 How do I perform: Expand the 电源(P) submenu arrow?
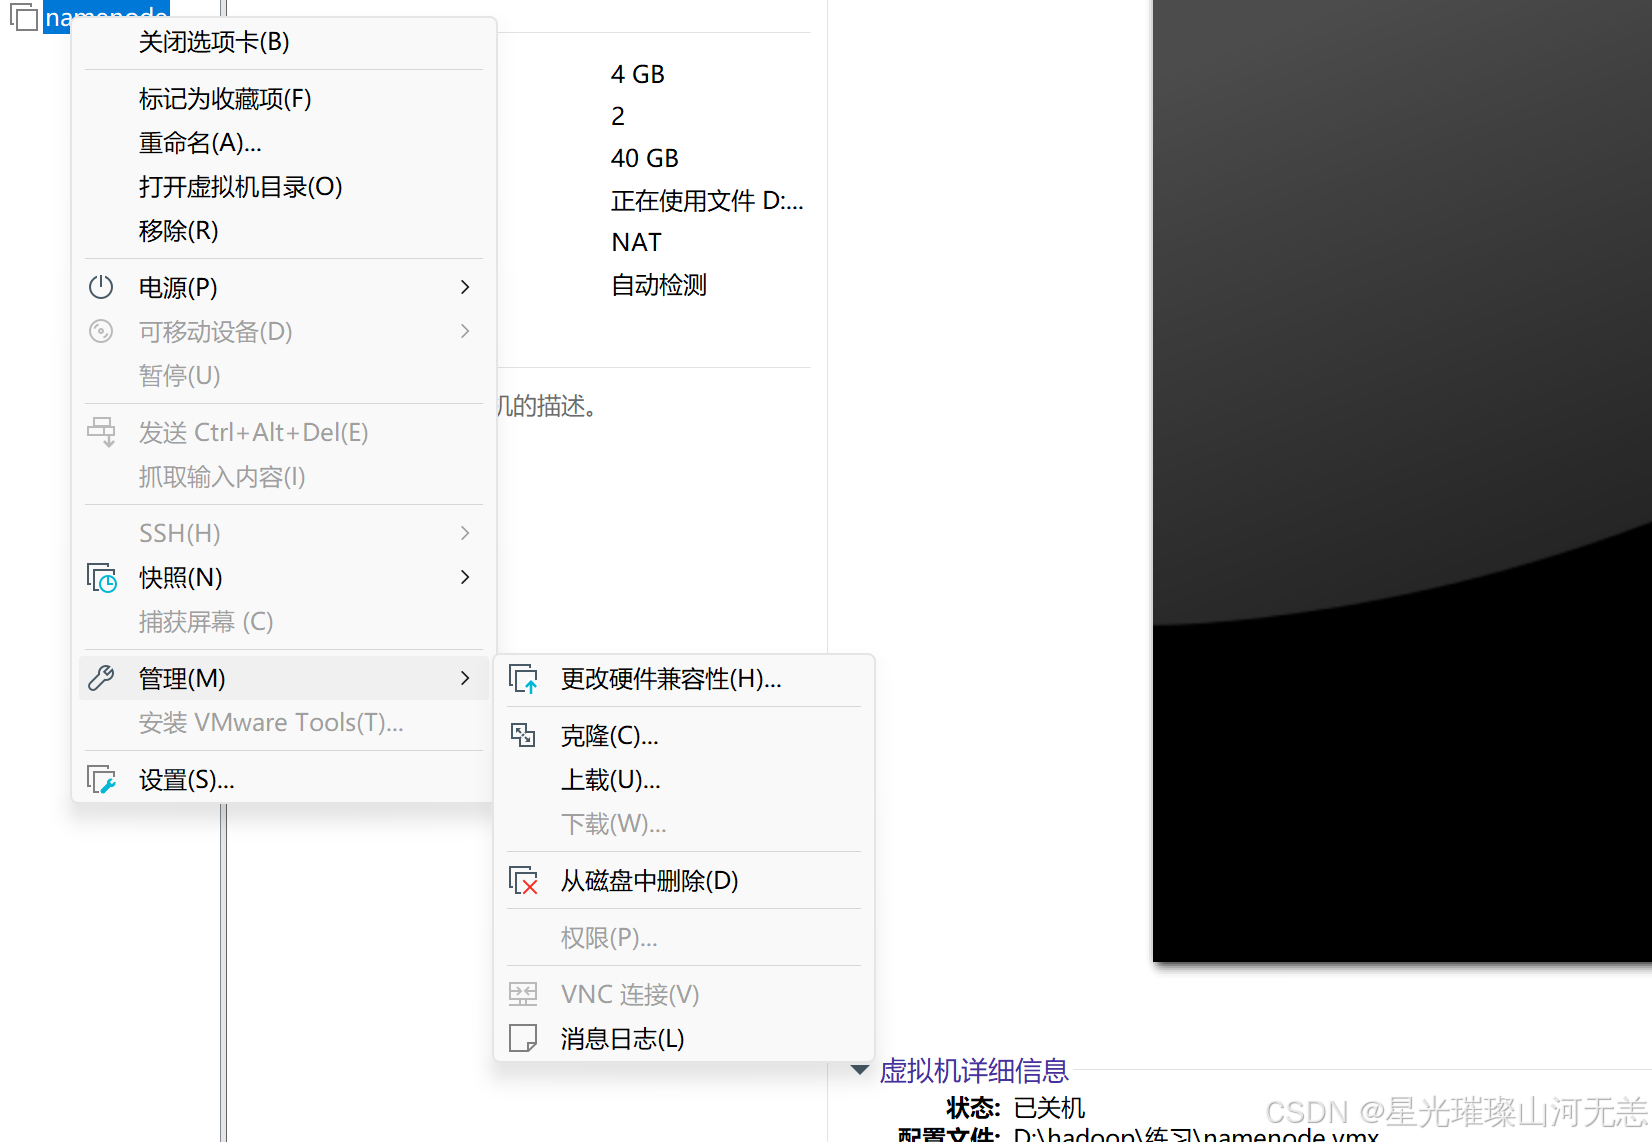(x=465, y=287)
